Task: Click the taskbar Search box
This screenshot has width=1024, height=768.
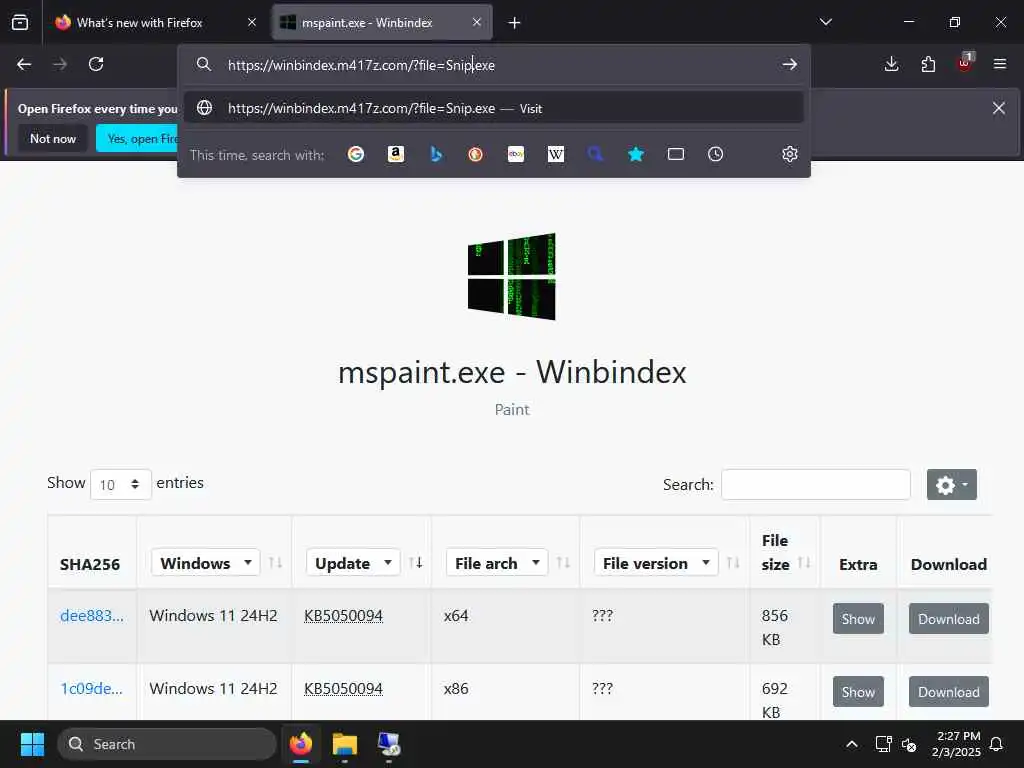Action: click(x=167, y=744)
